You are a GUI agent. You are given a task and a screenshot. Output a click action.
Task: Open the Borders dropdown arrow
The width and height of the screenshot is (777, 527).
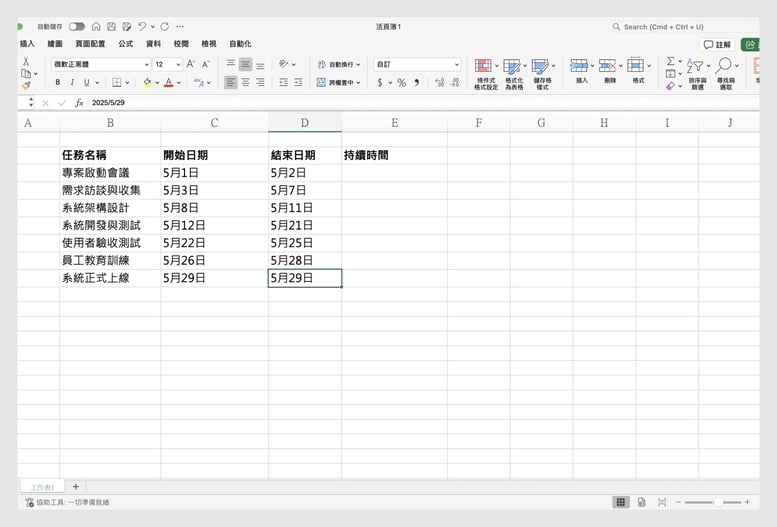pyautogui.click(x=127, y=83)
